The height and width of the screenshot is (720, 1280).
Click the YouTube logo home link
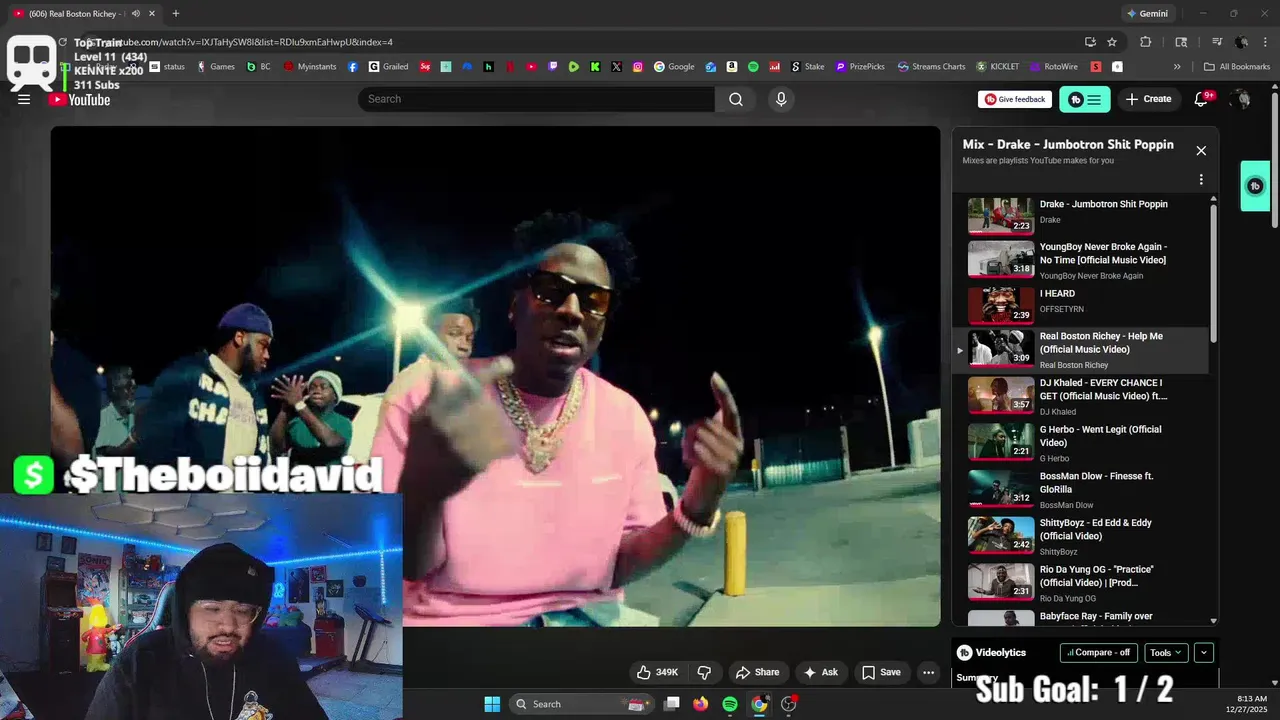click(80, 99)
